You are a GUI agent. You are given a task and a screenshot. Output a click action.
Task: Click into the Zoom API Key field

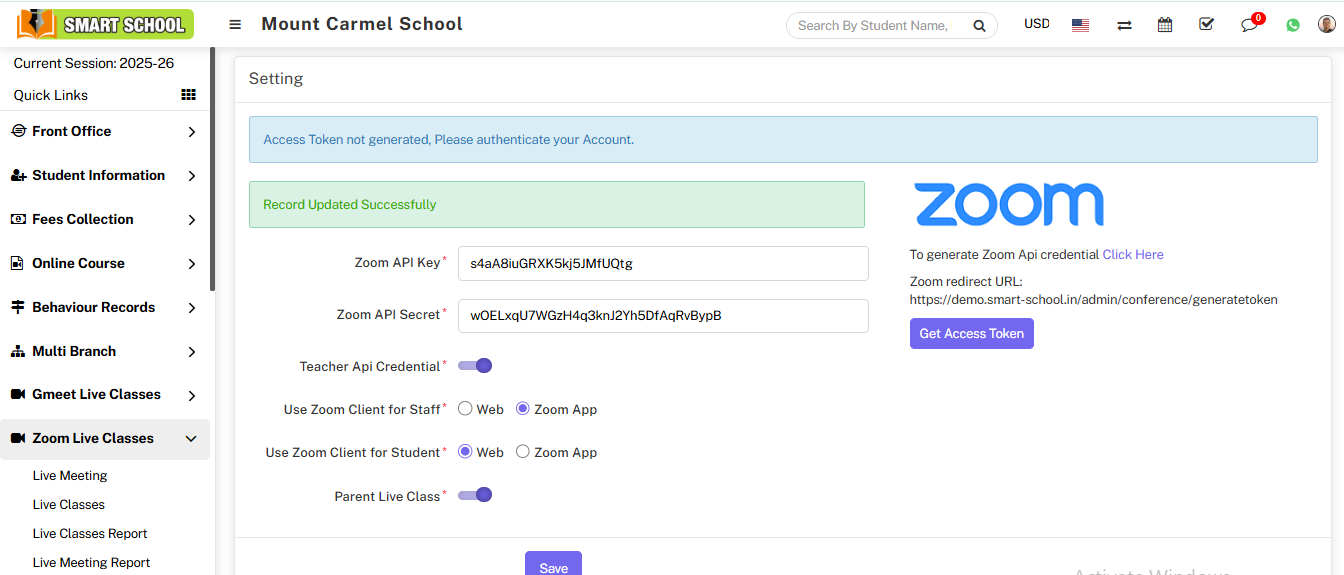click(x=663, y=264)
